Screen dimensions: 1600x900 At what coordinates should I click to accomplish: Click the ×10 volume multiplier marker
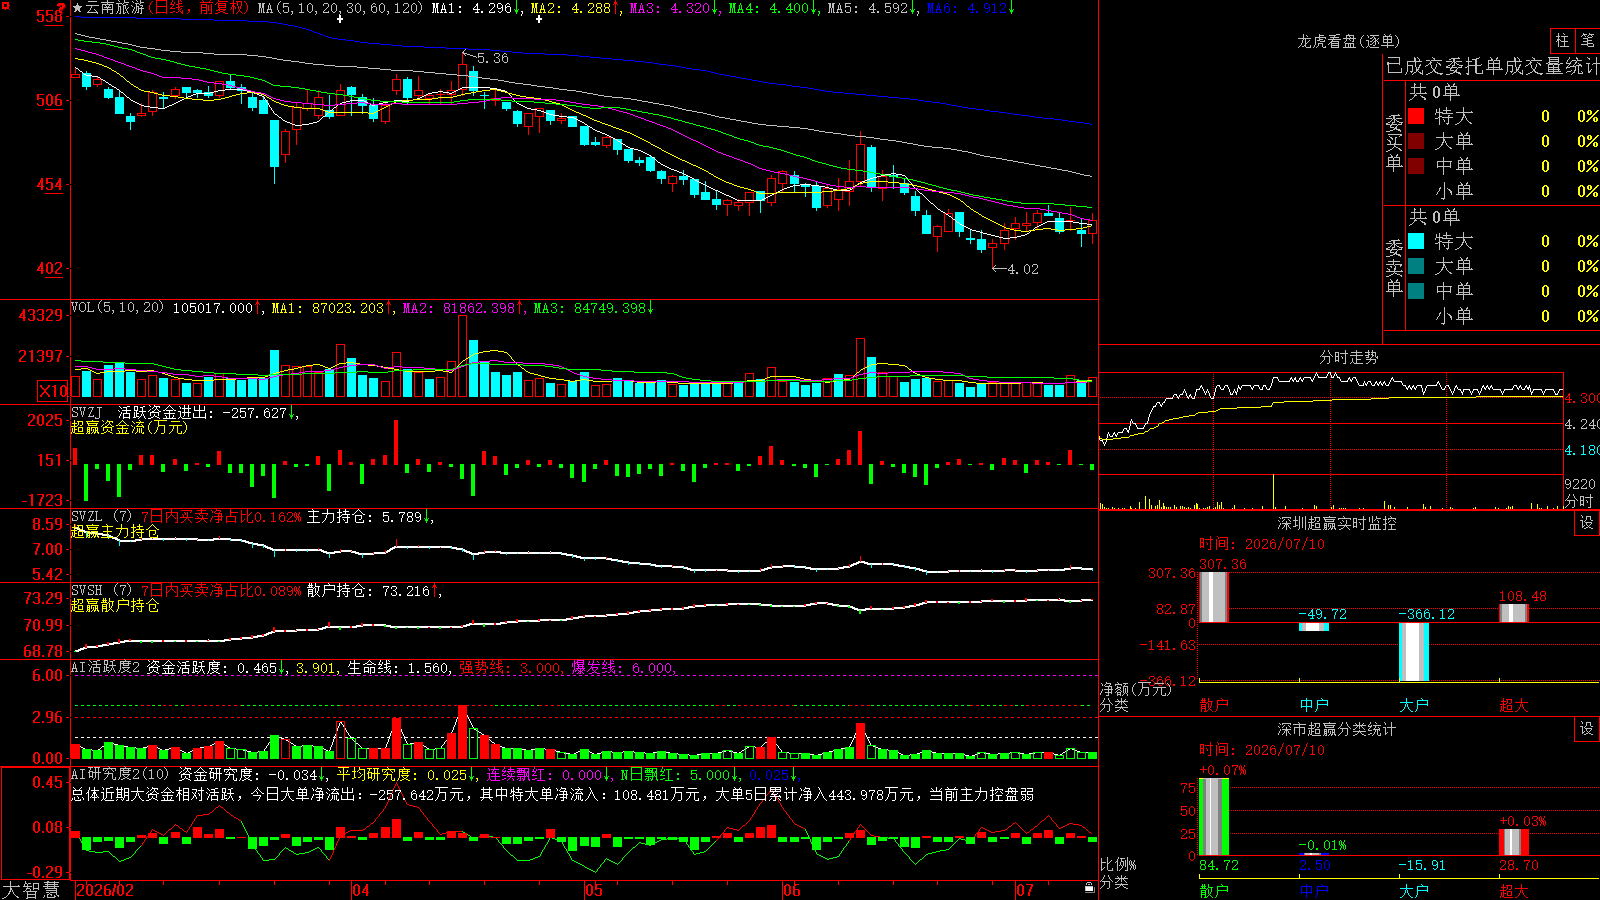click(x=53, y=391)
